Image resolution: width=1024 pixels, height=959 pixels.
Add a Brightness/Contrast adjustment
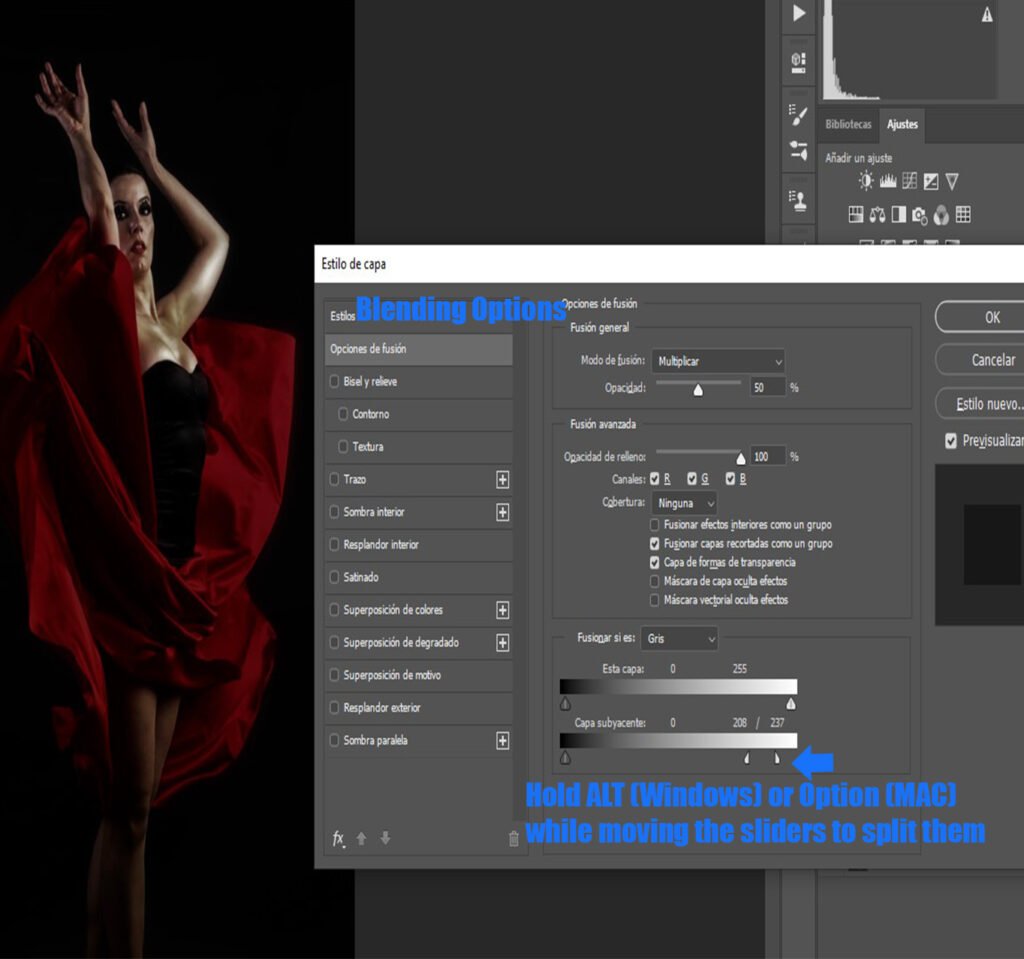[865, 181]
